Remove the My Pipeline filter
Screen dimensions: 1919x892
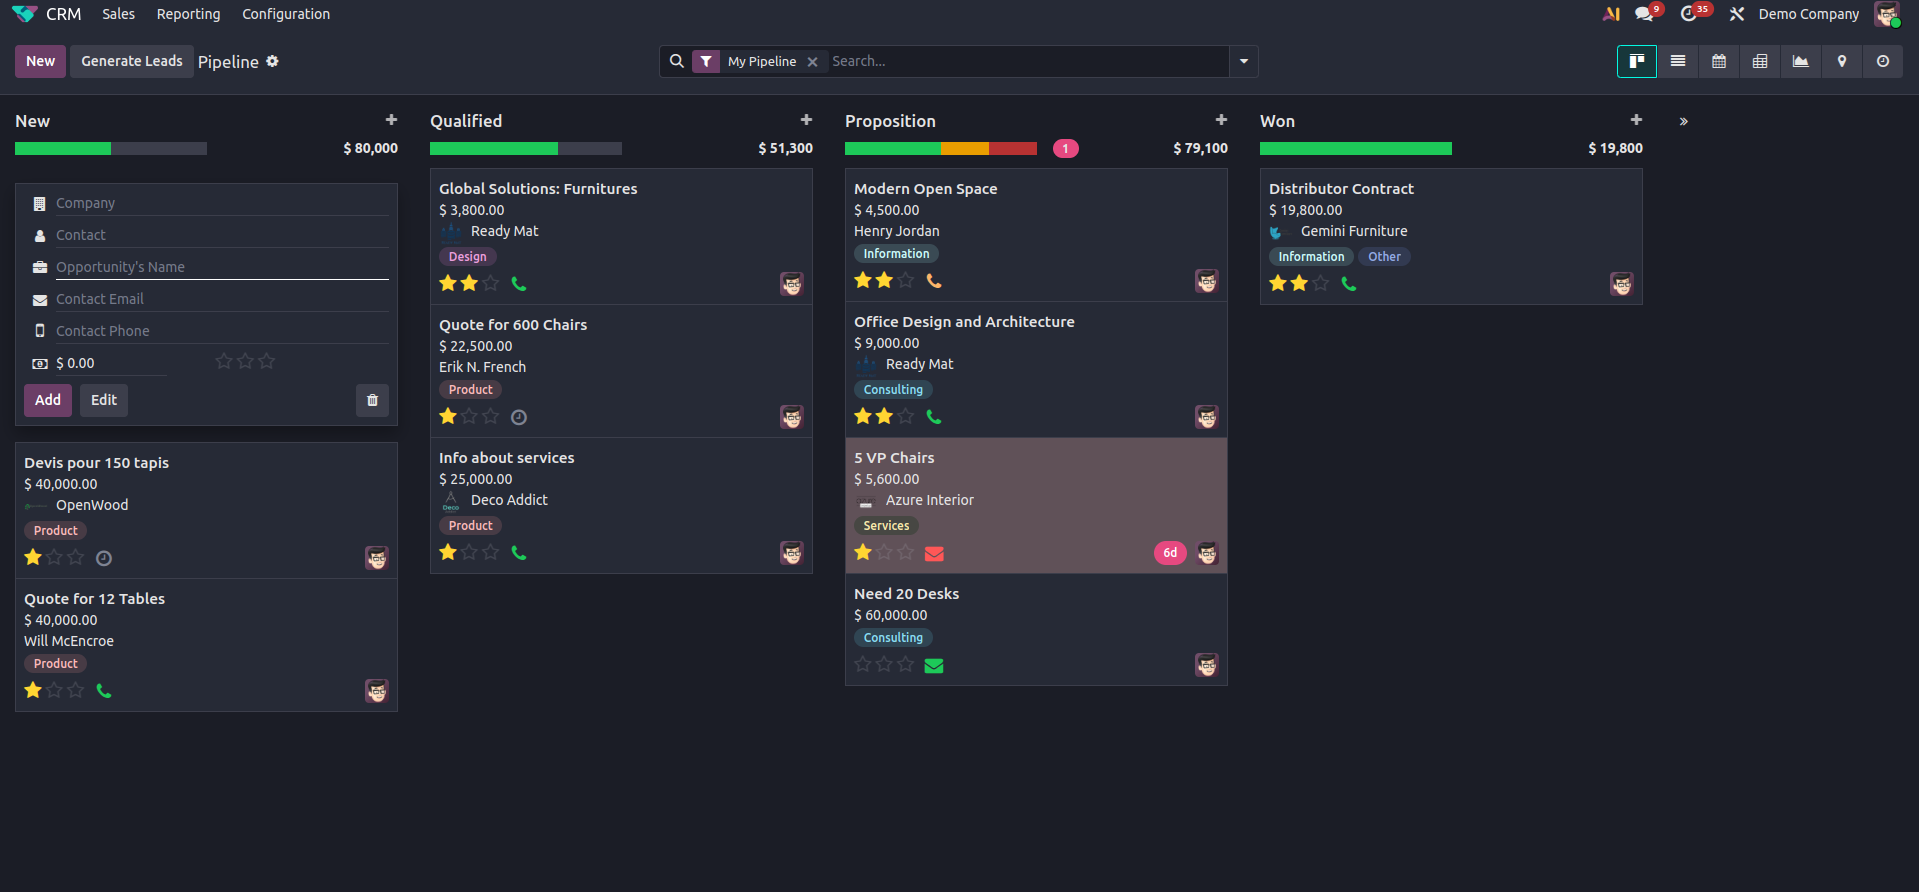[x=813, y=62]
